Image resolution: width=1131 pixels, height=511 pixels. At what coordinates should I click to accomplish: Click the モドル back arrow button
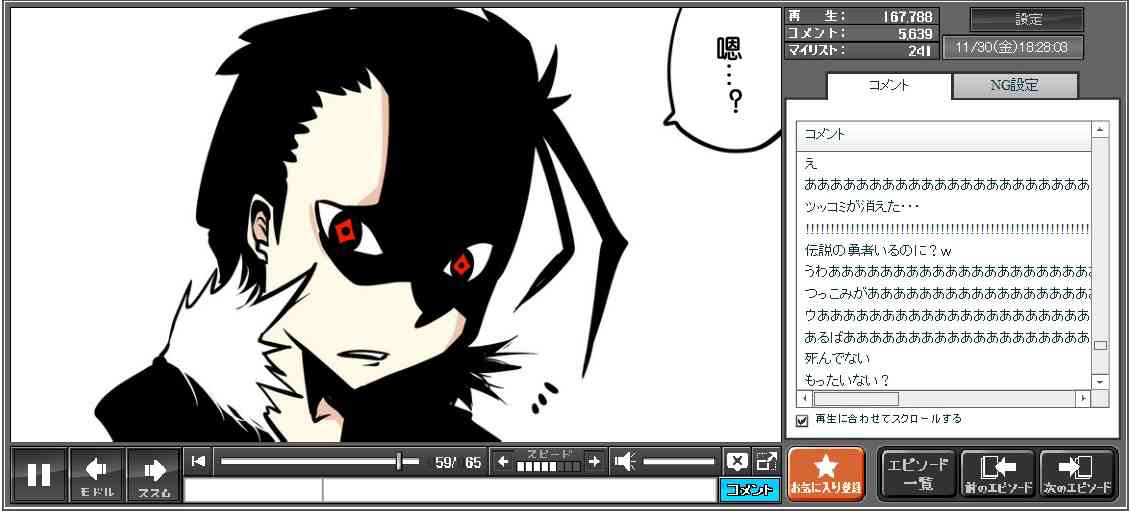pyautogui.click(x=97, y=474)
